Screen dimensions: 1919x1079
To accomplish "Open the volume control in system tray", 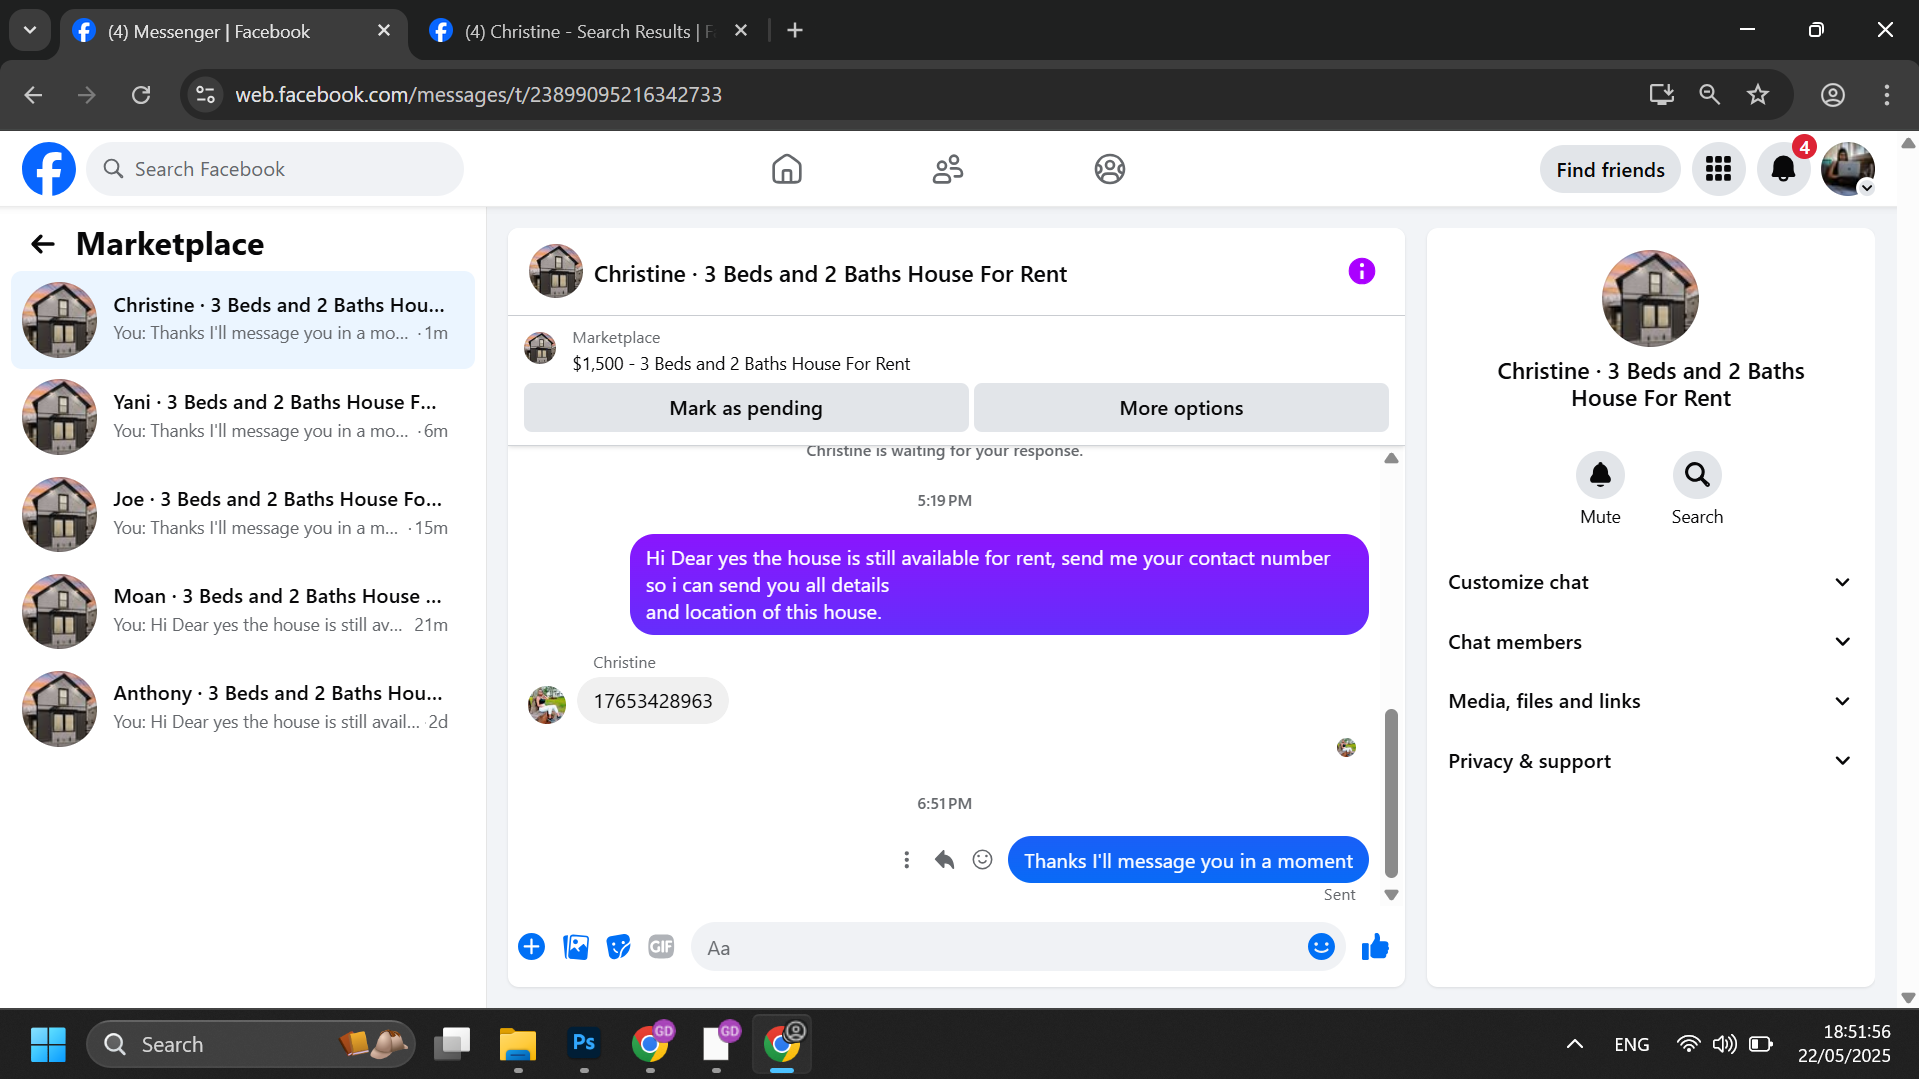I will click(1724, 1044).
